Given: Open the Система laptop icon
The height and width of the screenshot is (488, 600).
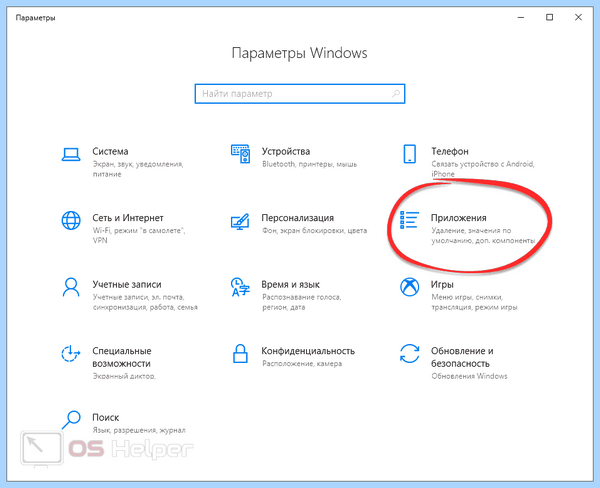Looking at the screenshot, I should point(71,155).
